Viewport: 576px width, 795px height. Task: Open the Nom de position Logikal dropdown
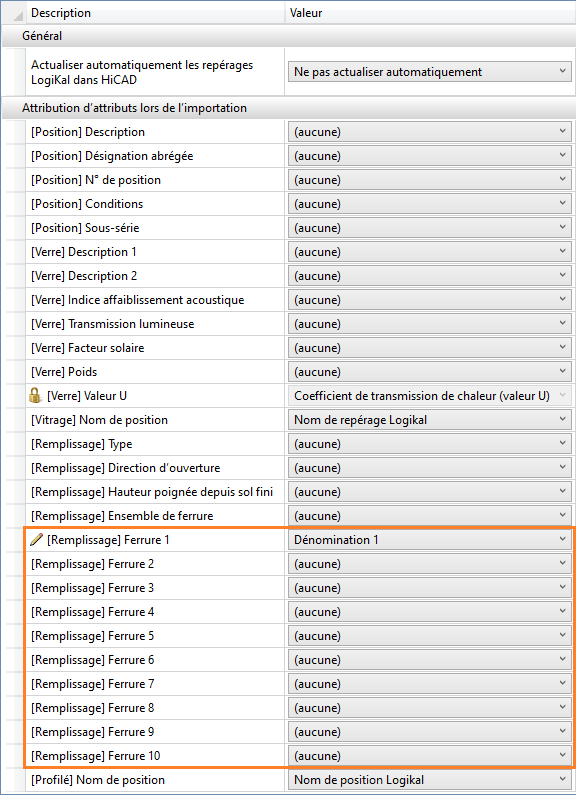tap(429, 780)
